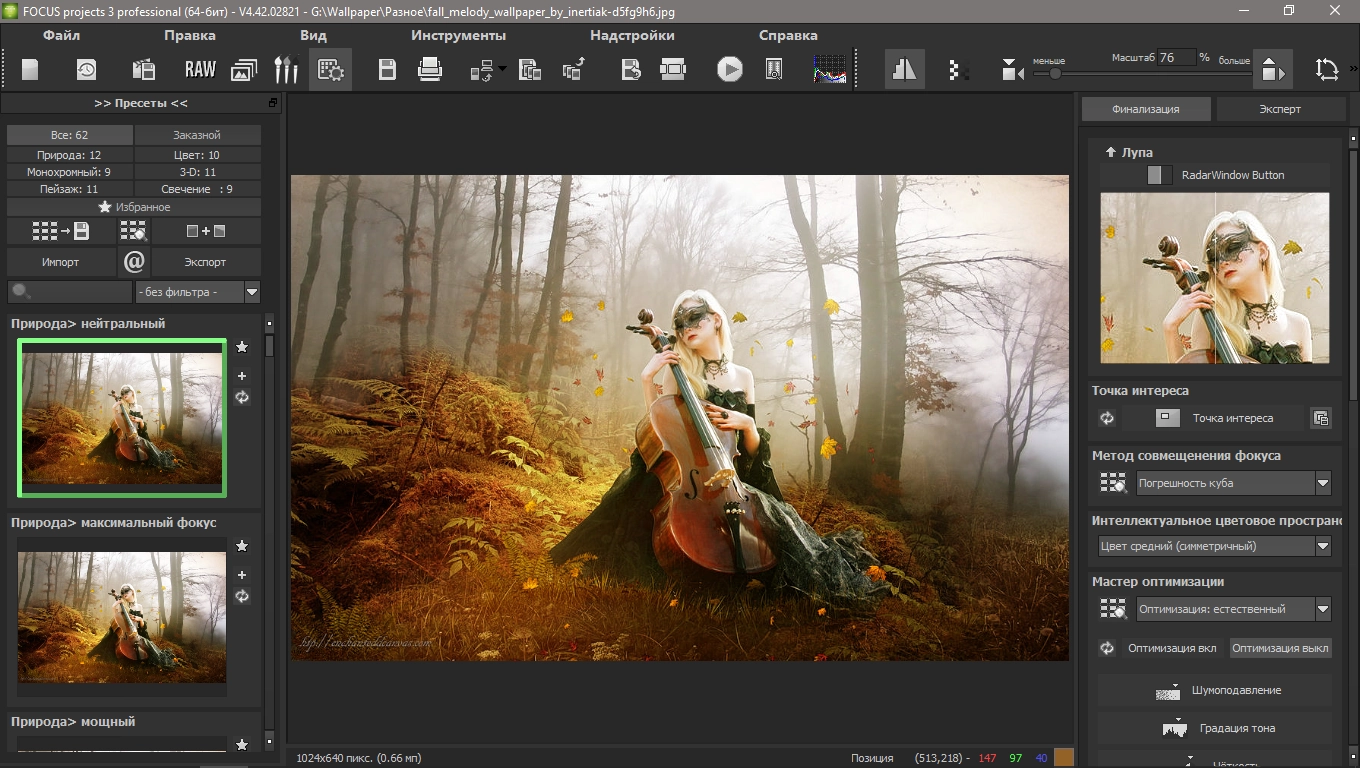This screenshot has height=768, width=1360.
Task: Switch to the Эксперт tab
Action: (x=1280, y=109)
